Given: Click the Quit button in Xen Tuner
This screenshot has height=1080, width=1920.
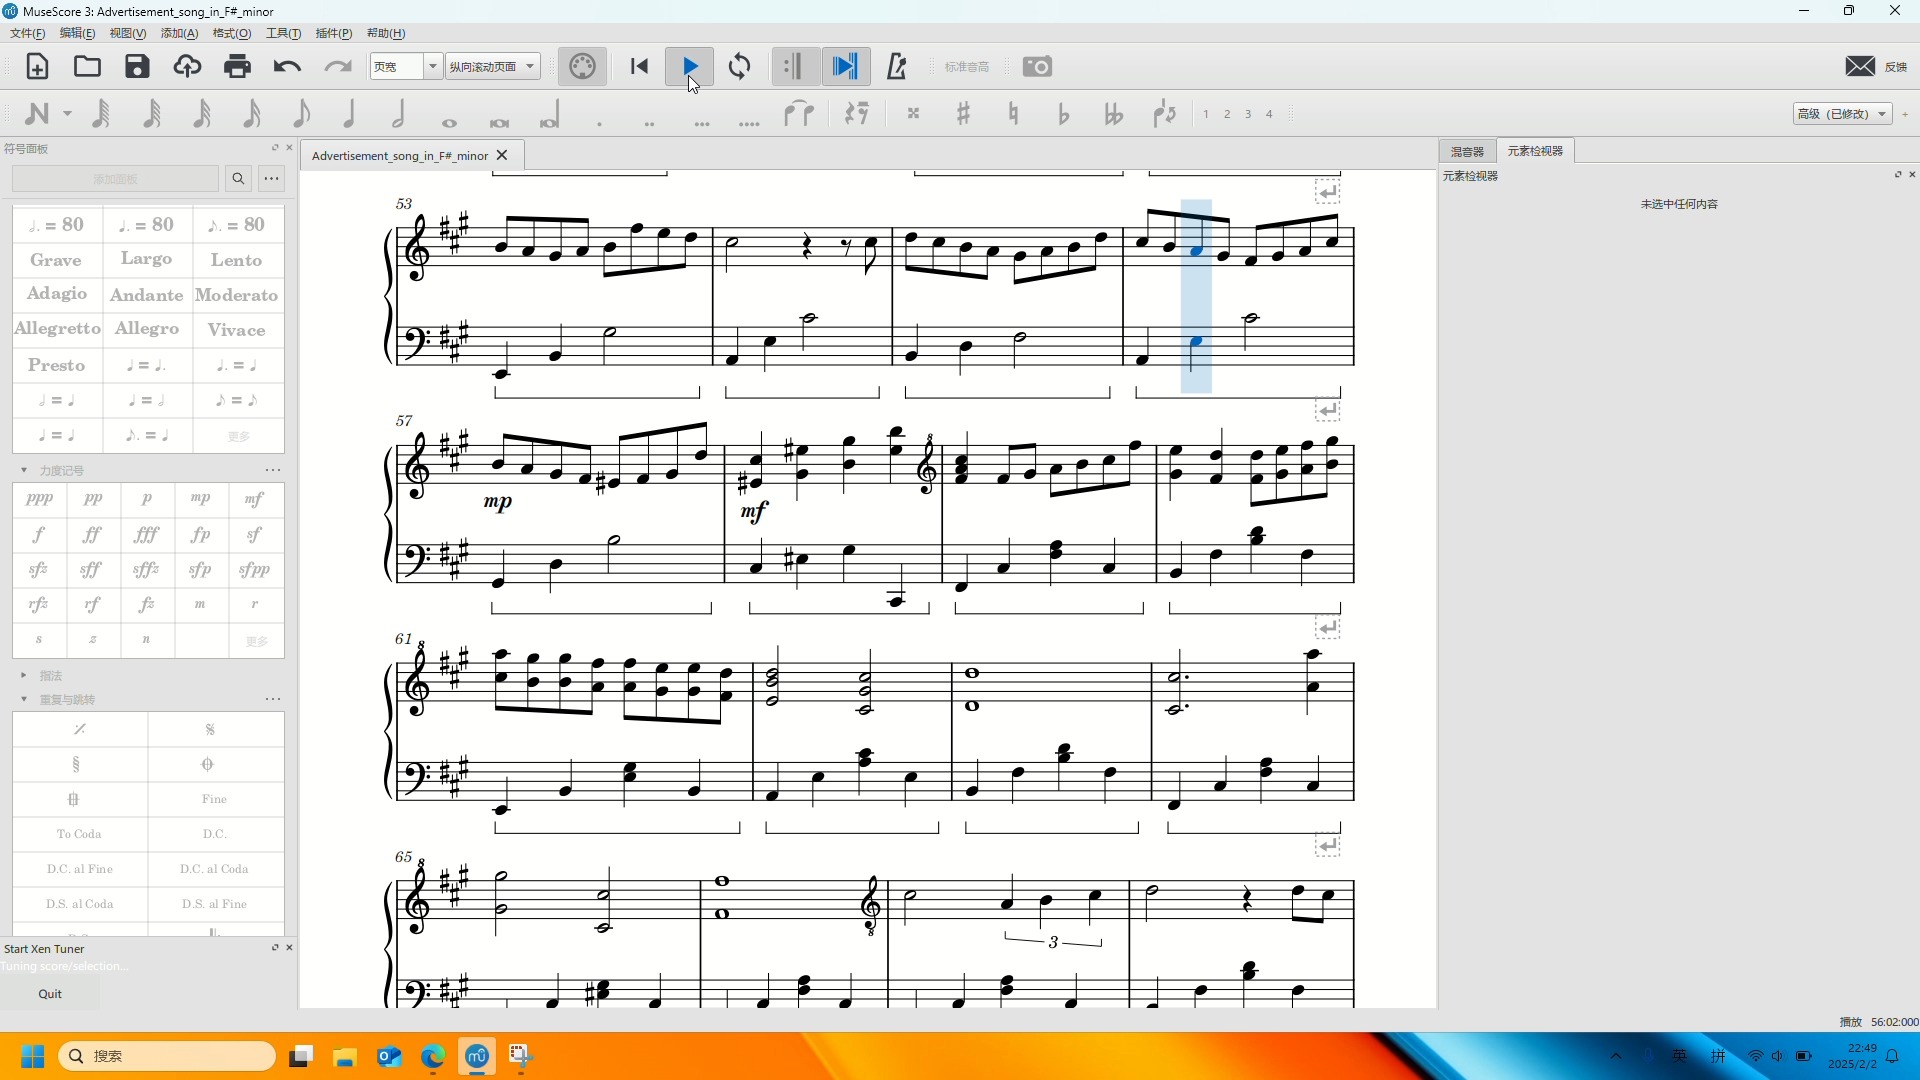Looking at the screenshot, I should (50, 994).
